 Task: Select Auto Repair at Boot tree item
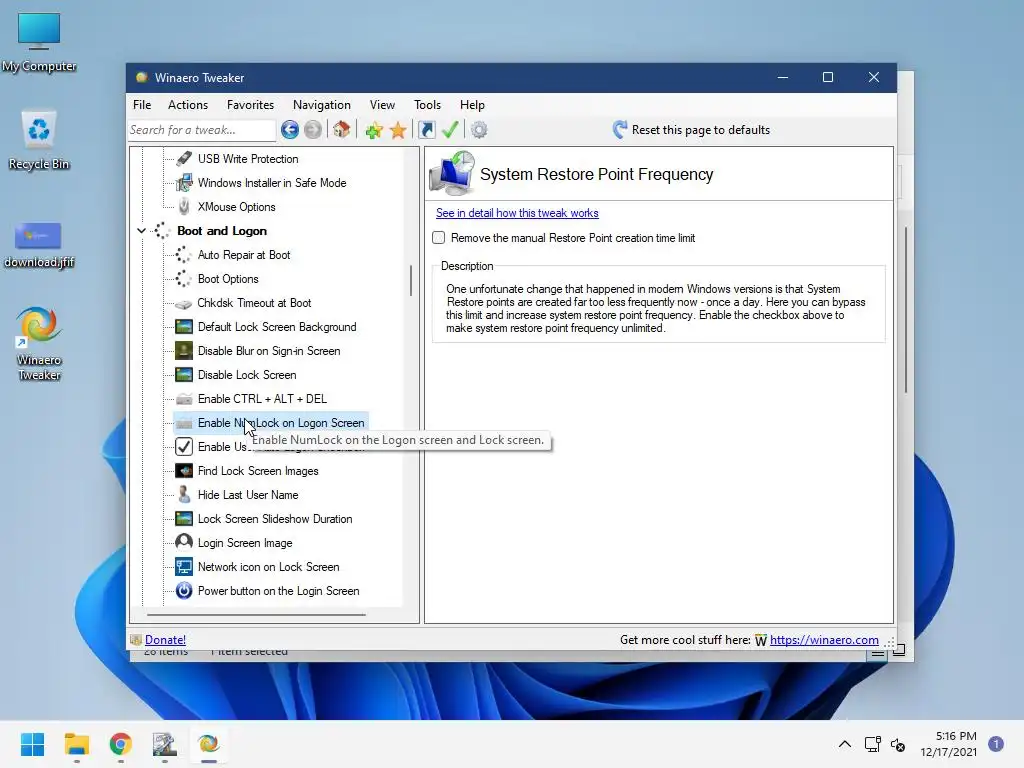244,255
